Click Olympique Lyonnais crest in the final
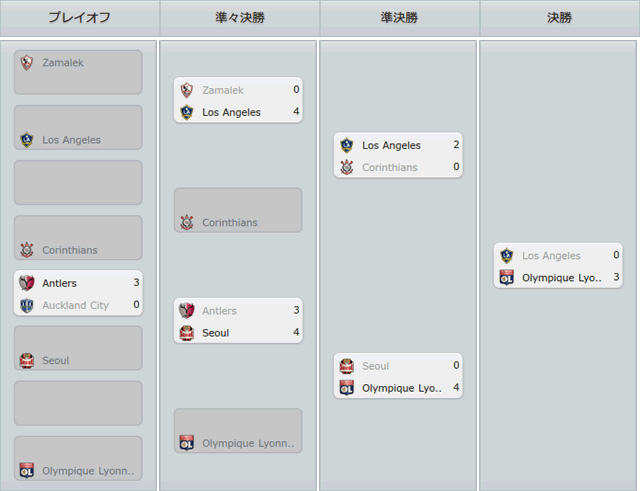Screen dimensions: 640x491 point(507,278)
